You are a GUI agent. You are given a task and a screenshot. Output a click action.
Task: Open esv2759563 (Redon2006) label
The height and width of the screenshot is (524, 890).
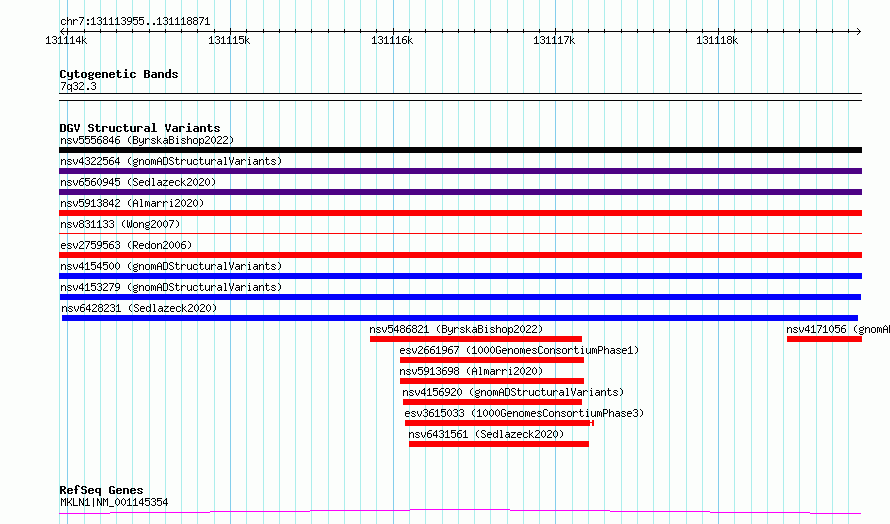pyautogui.click(x=126, y=245)
